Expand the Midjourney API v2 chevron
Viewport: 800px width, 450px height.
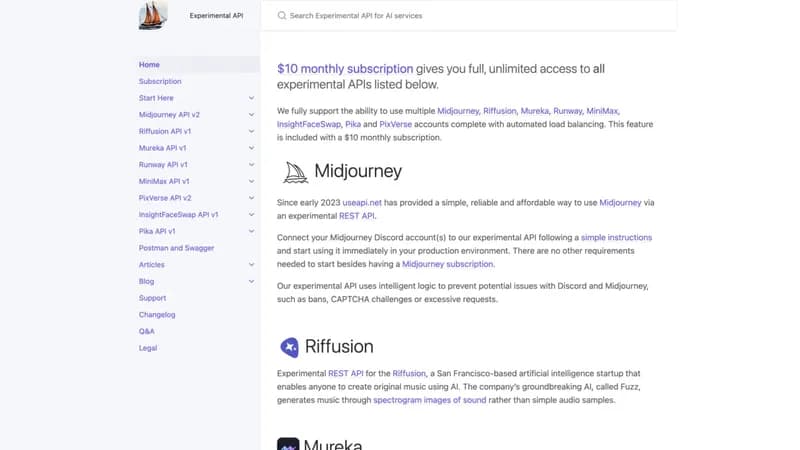coord(251,115)
